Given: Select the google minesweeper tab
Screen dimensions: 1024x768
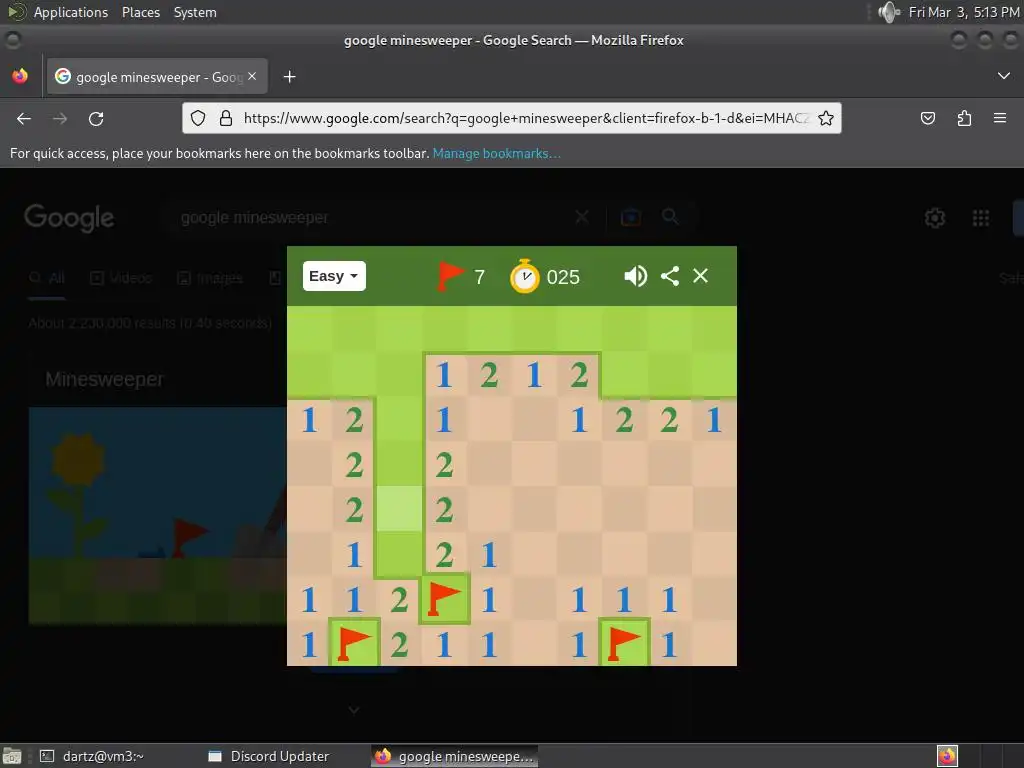Looking at the screenshot, I should (157, 77).
